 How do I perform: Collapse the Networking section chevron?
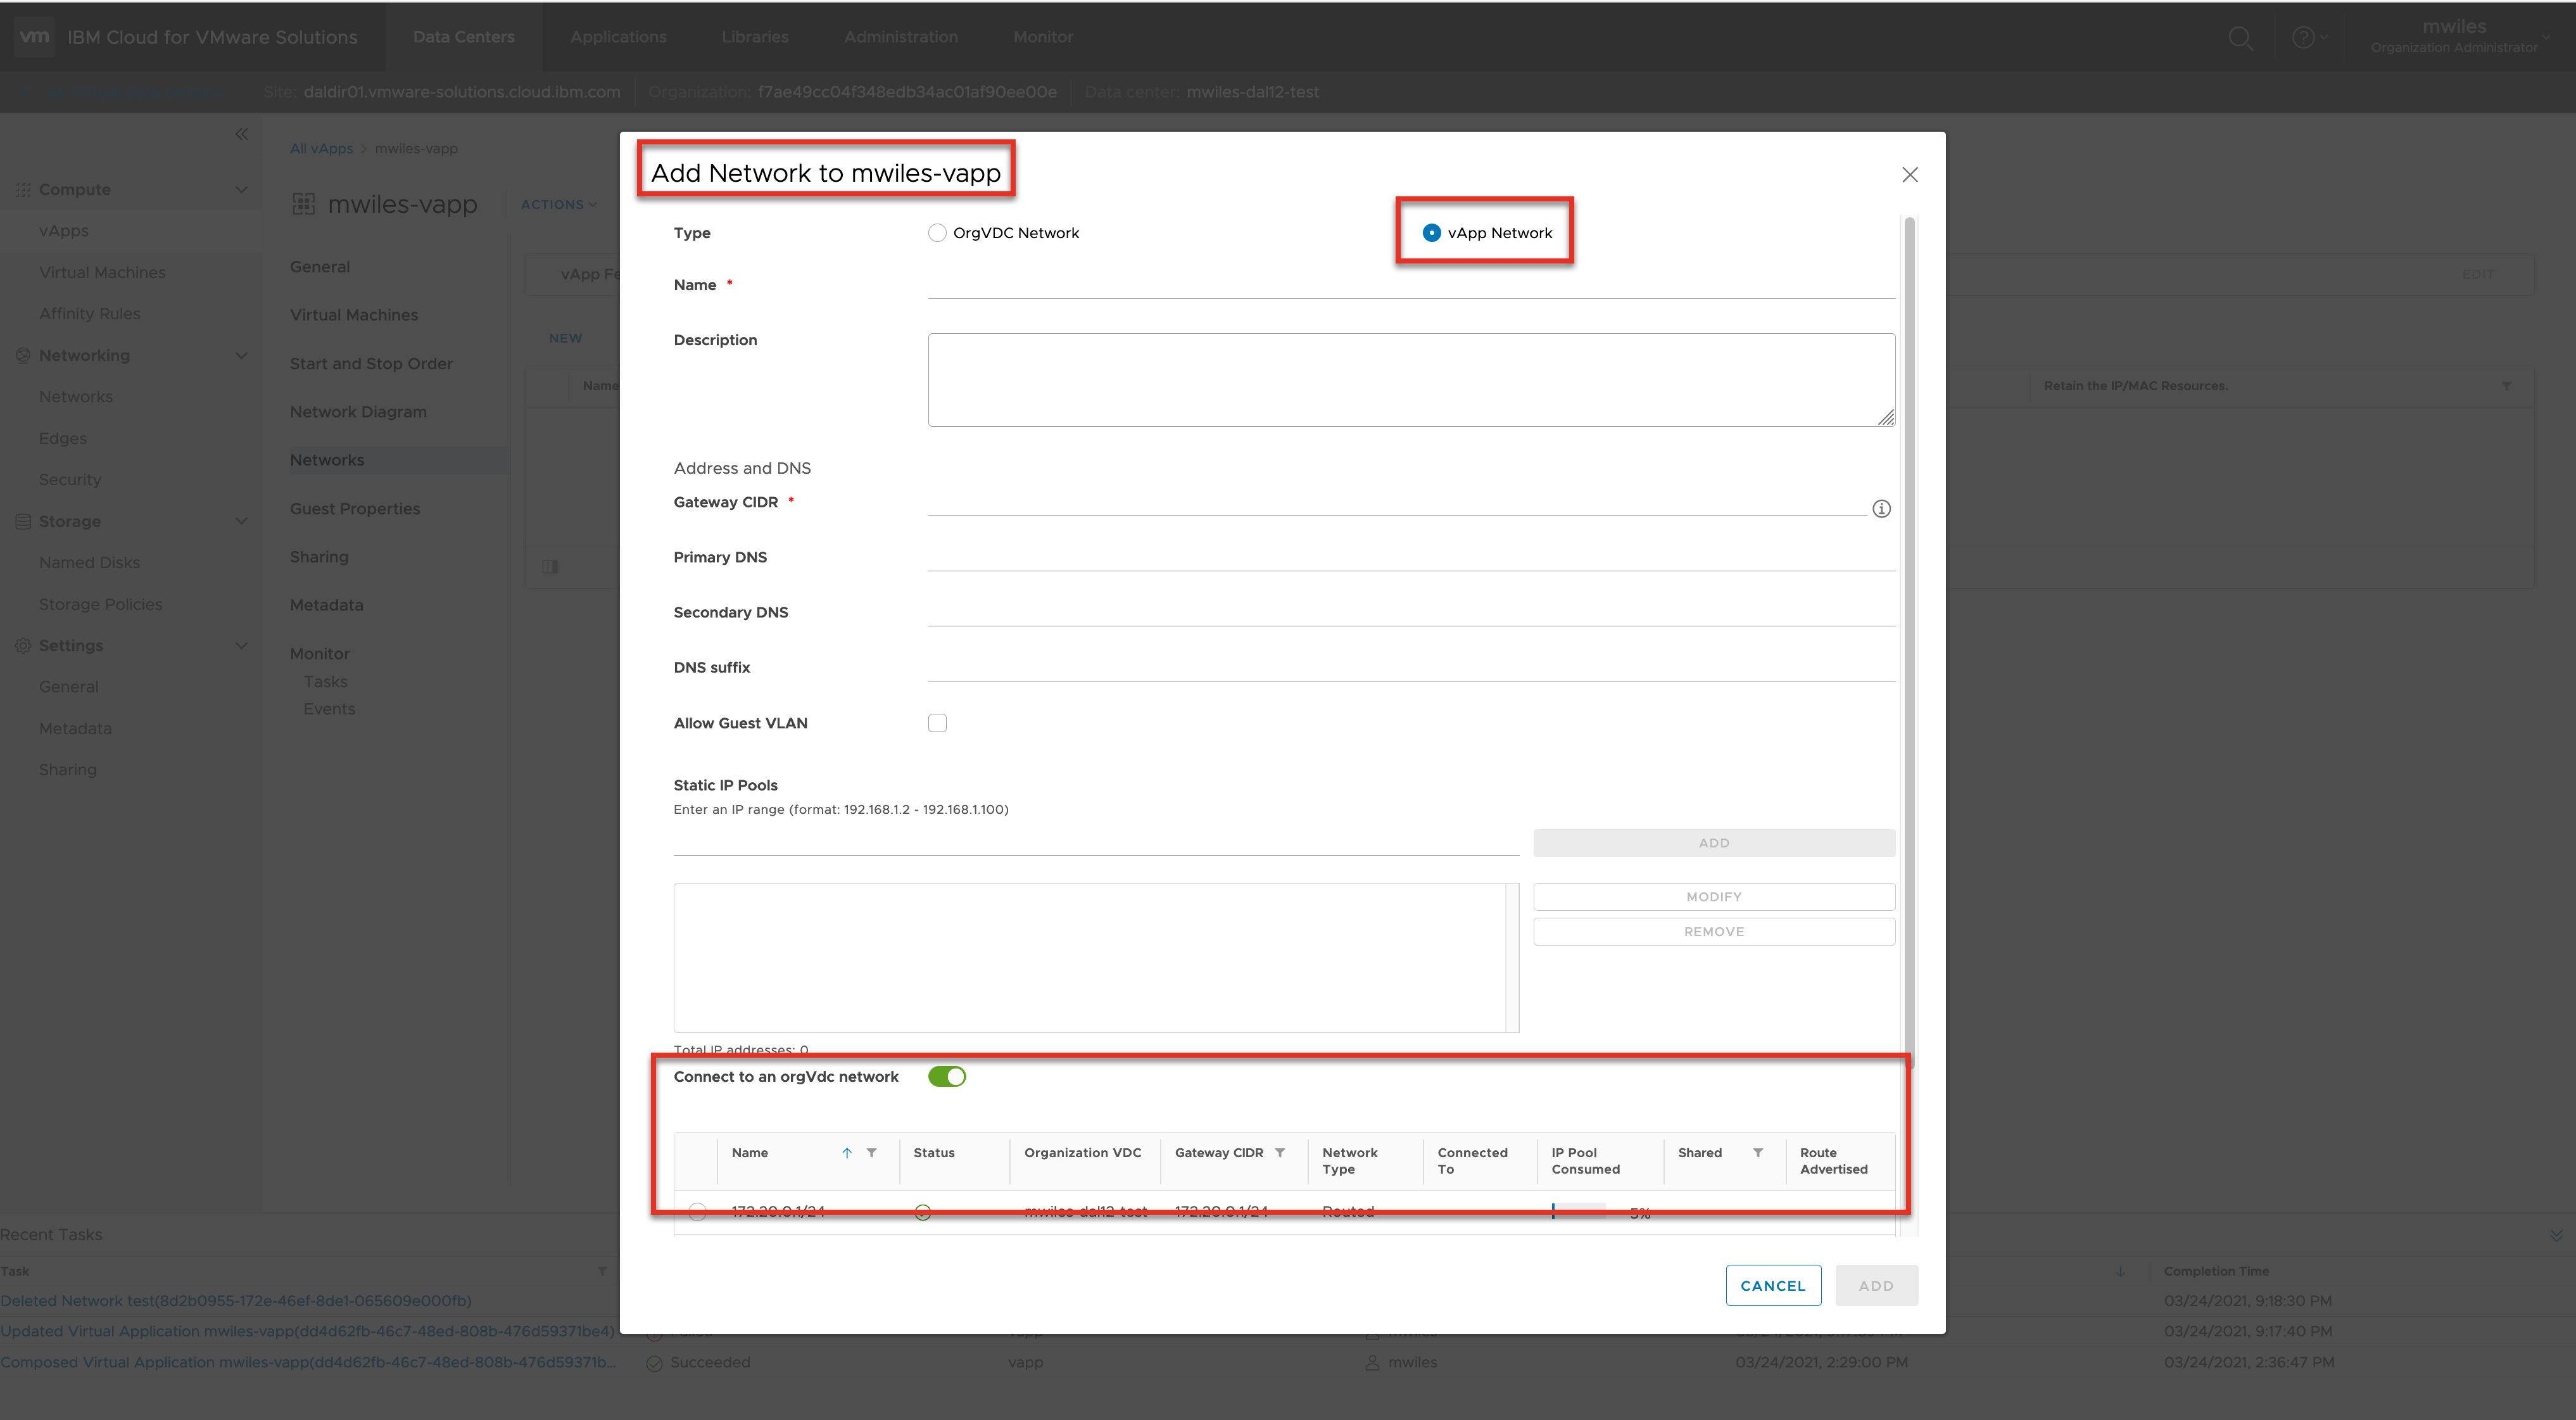241,356
